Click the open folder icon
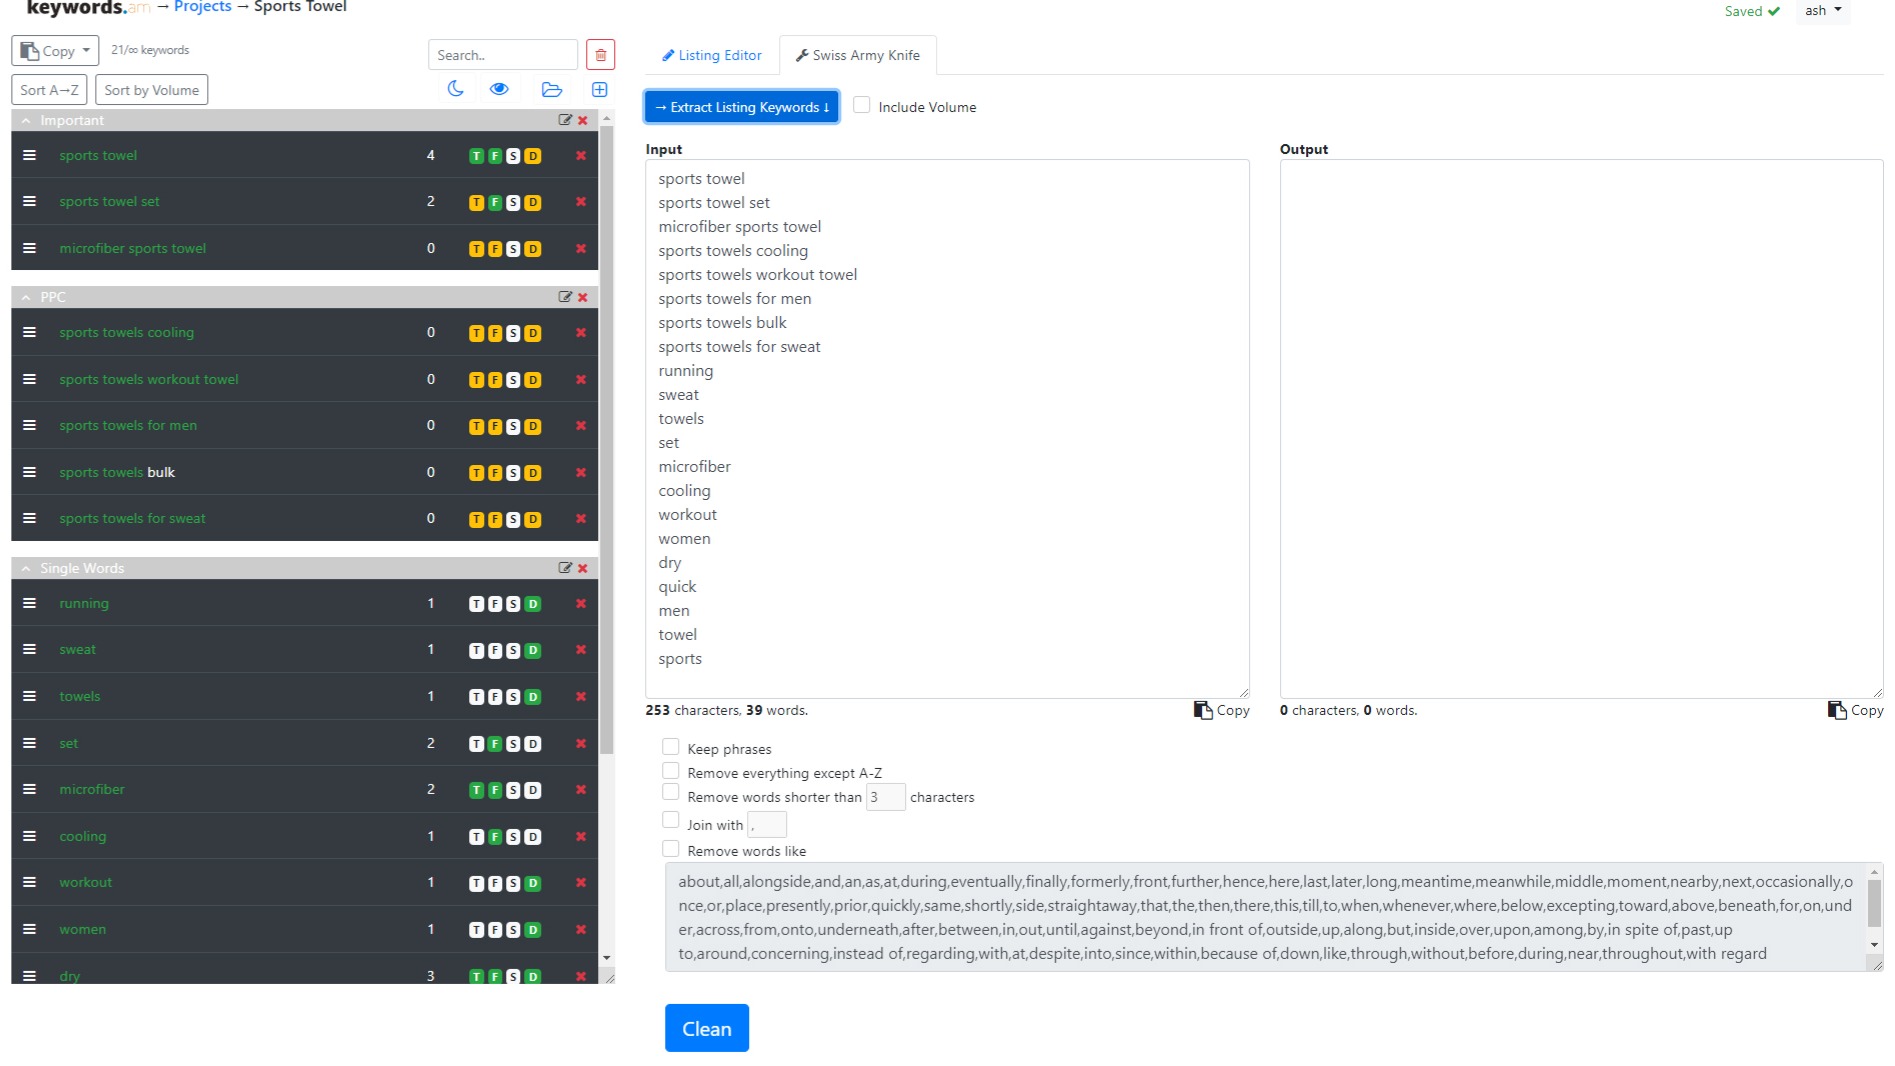1895x1066 pixels. point(551,89)
